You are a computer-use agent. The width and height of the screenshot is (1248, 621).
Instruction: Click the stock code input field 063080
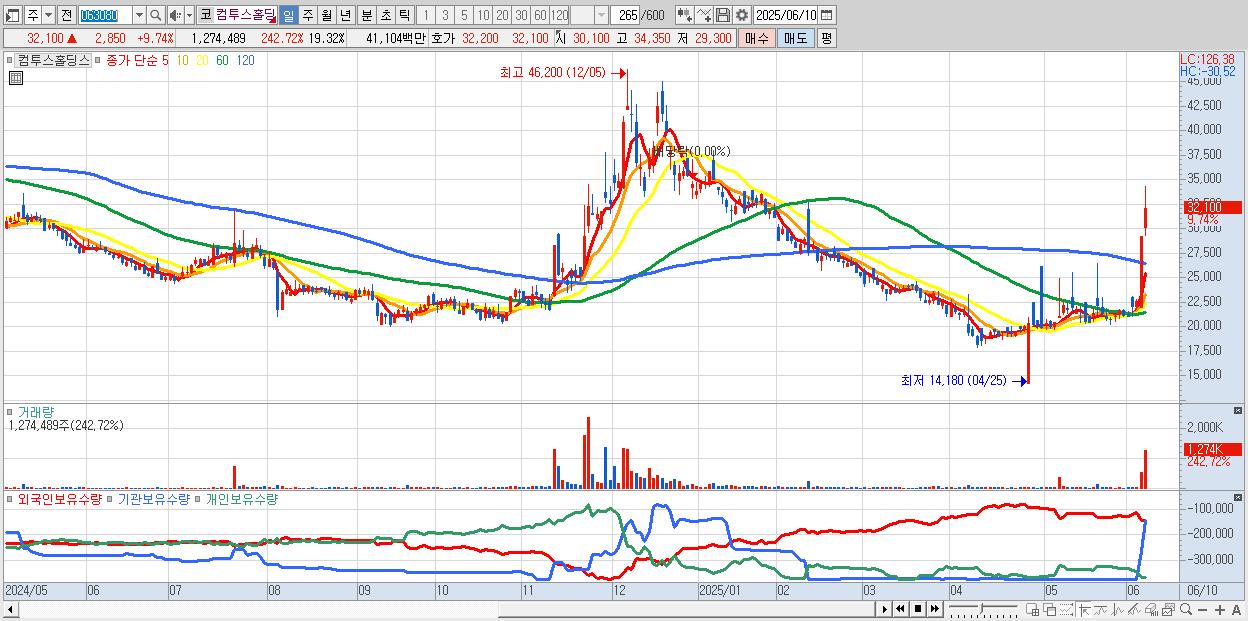tap(105, 15)
